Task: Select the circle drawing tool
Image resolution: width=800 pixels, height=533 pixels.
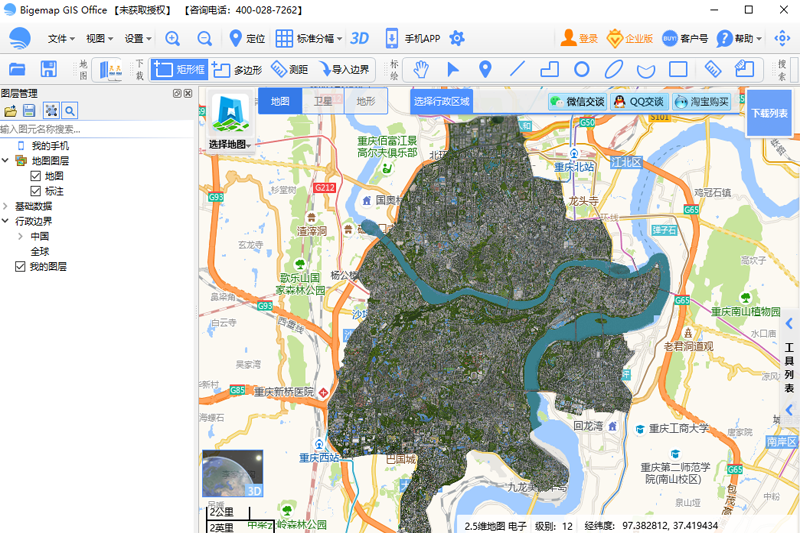Action: (581, 69)
